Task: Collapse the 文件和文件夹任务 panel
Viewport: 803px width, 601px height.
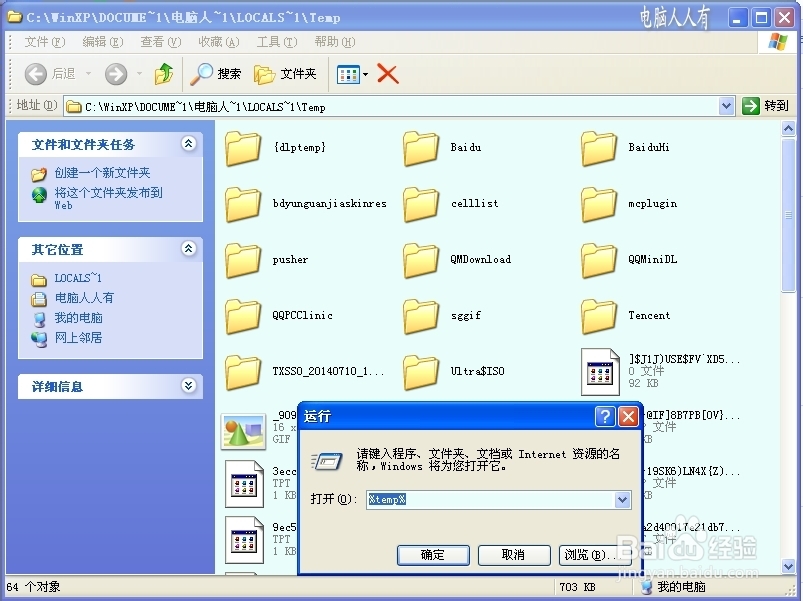Action: click(x=188, y=144)
